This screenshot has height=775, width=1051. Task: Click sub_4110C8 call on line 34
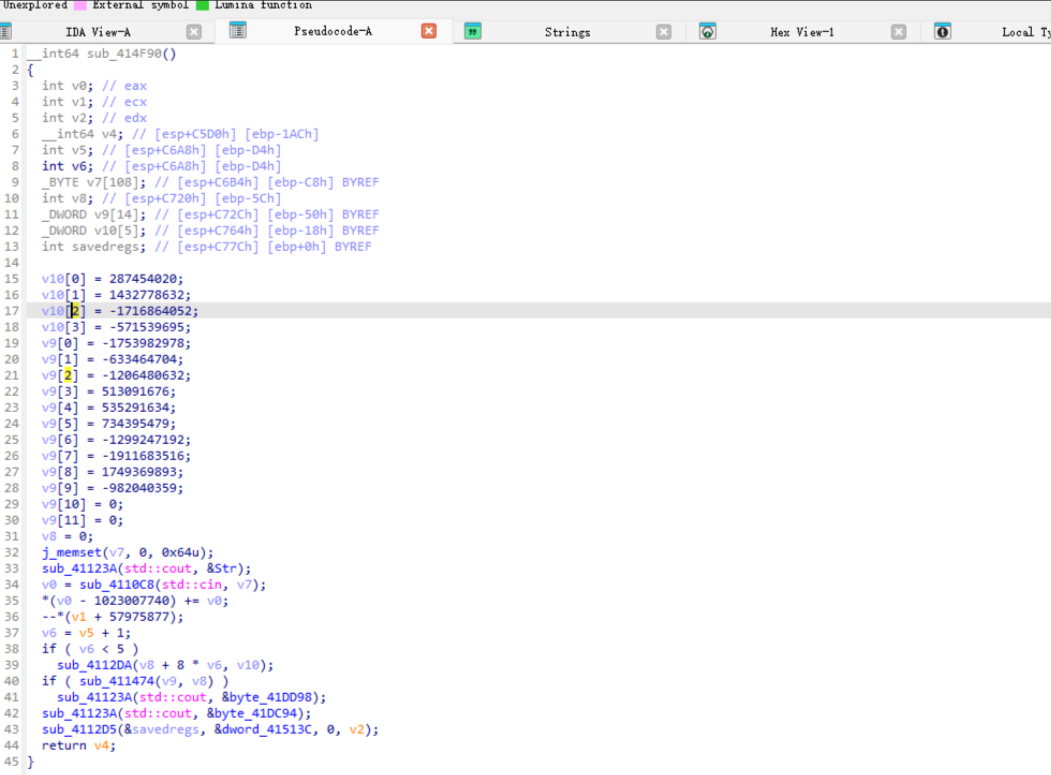[x=117, y=585]
